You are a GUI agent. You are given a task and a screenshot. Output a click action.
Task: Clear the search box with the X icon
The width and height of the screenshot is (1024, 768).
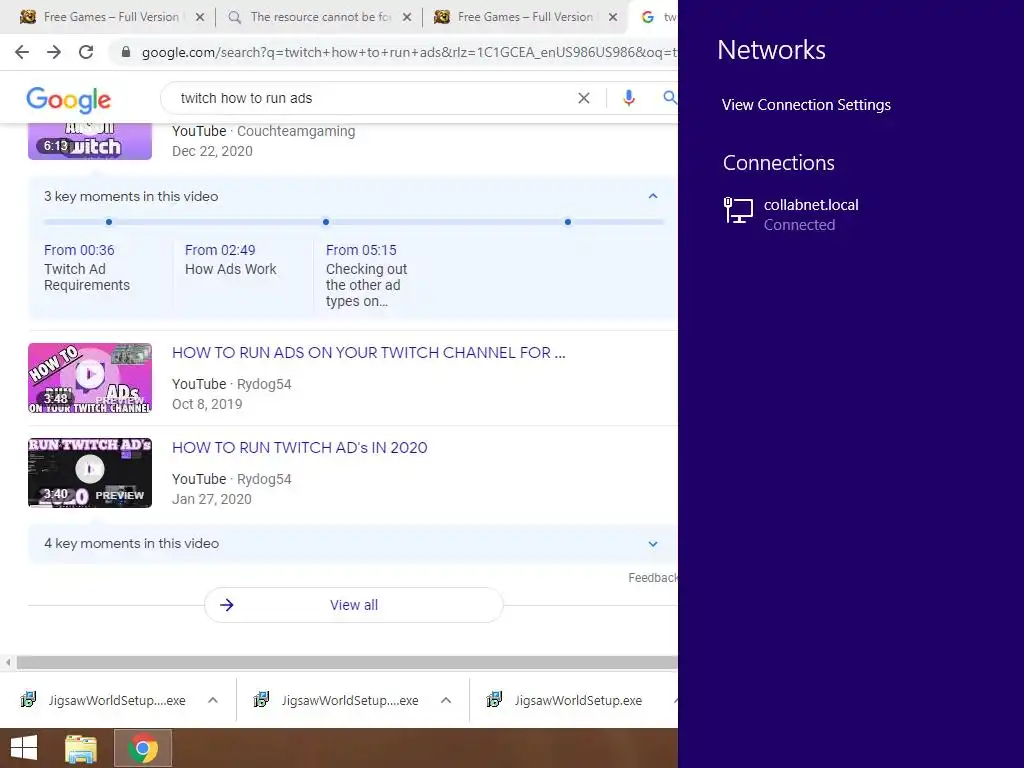[x=584, y=98]
